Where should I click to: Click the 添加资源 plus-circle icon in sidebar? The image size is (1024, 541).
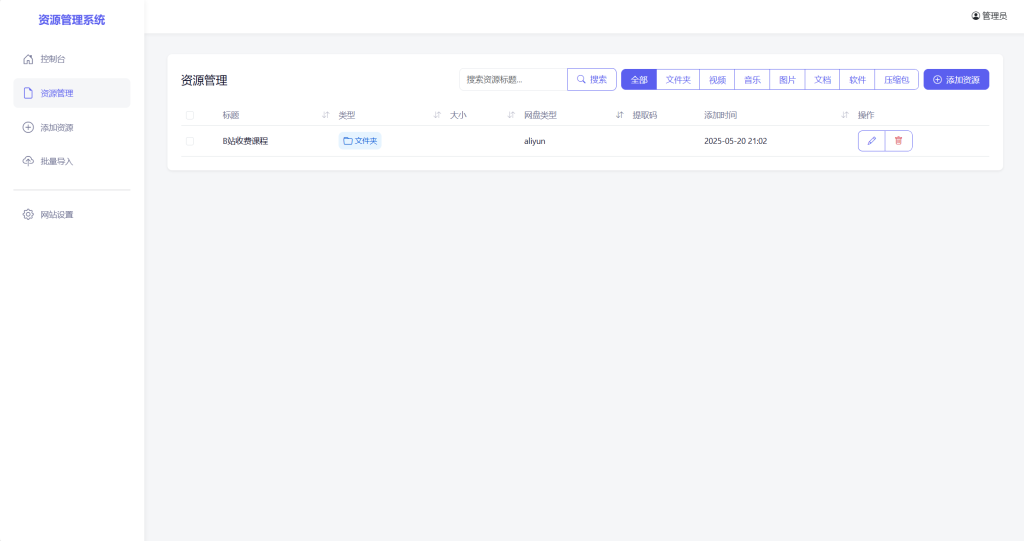[x=28, y=127]
